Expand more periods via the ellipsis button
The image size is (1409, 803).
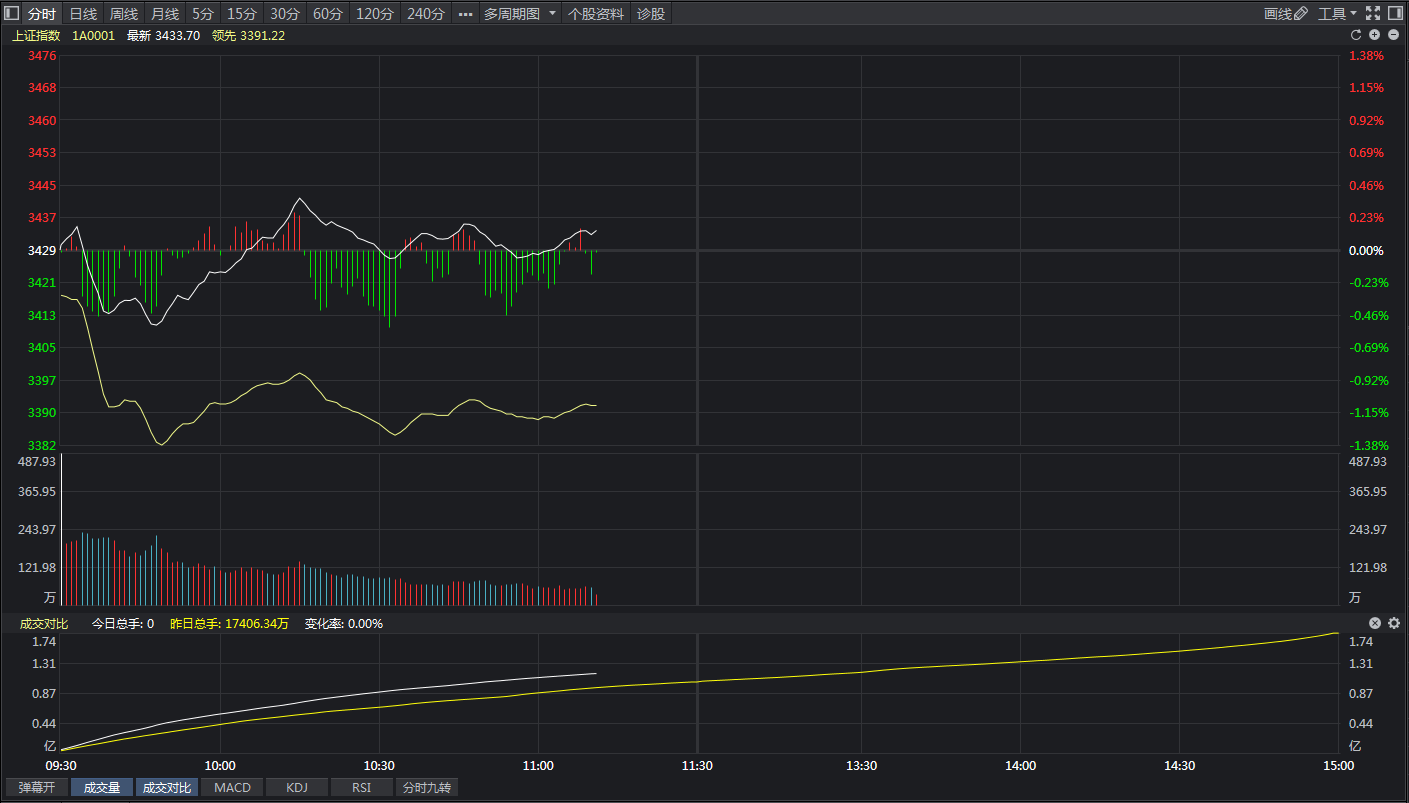[465, 13]
